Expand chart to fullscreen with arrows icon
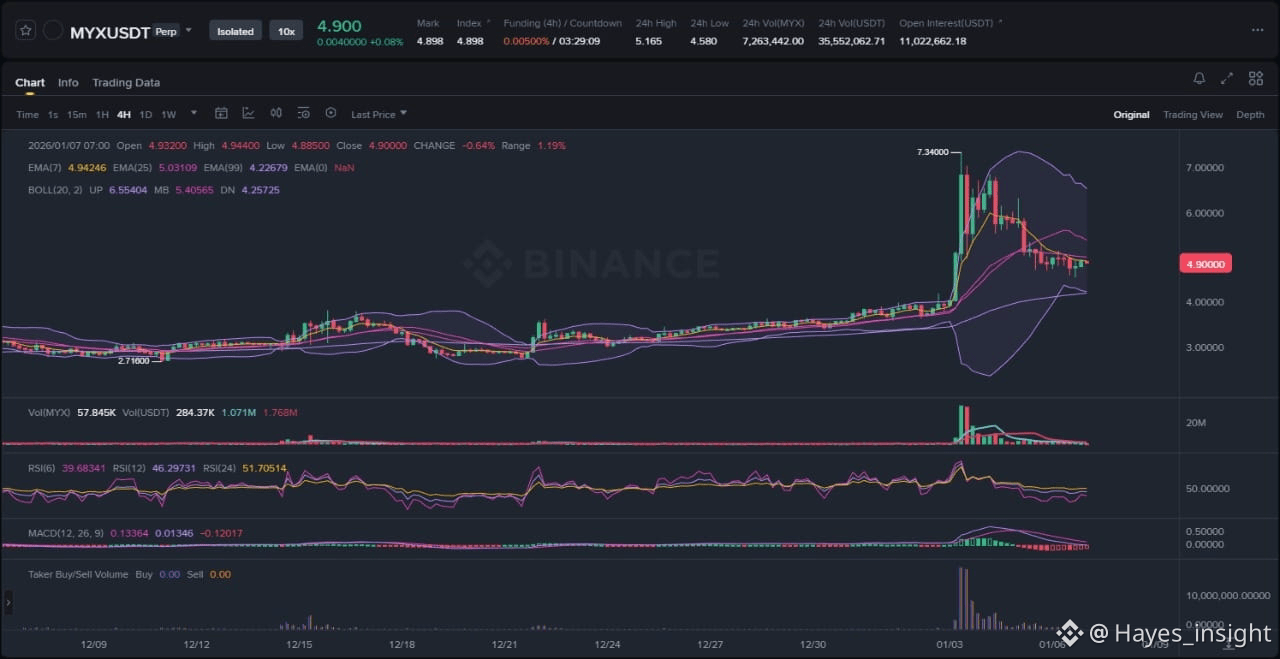The height and width of the screenshot is (659, 1280). click(1227, 79)
